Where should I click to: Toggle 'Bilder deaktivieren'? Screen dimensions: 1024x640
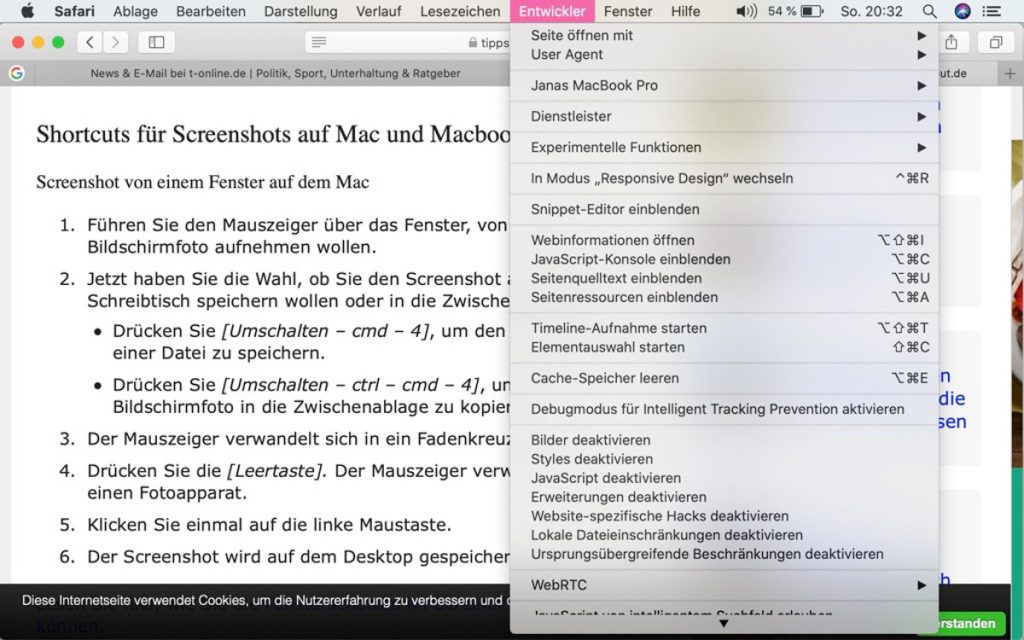[x=724, y=440]
